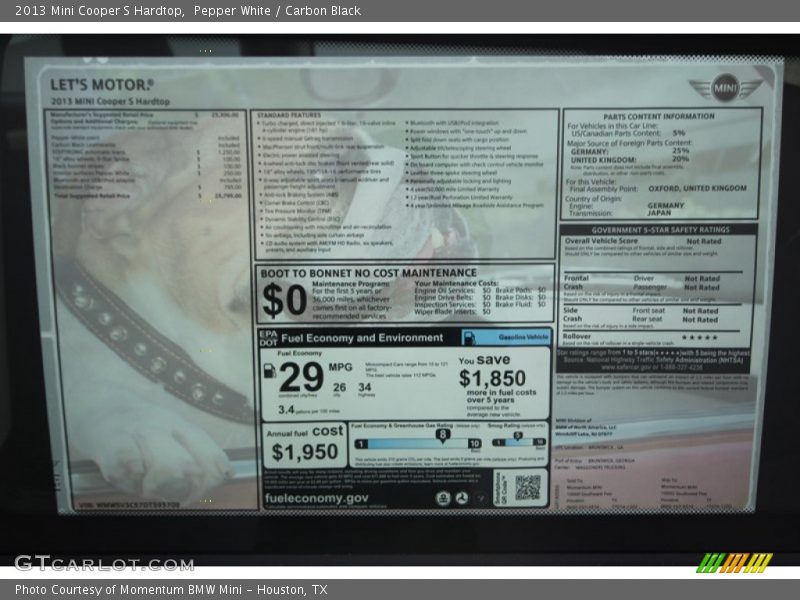Click the top caption 'Pepper White / Carbon Black'
800x600 pixels.
(277, 11)
